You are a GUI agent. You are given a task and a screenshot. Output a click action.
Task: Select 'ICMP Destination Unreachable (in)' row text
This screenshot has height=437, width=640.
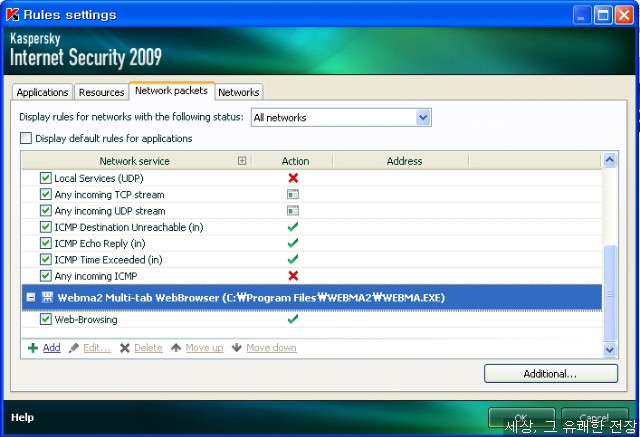pyautogui.click(x=129, y=227)
